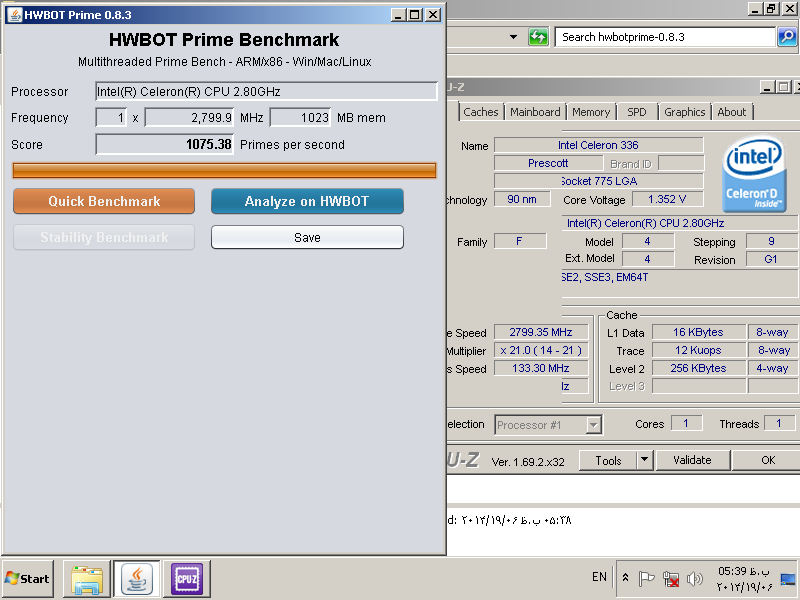Switch to the Memory tab in CPU-Z

591,112
